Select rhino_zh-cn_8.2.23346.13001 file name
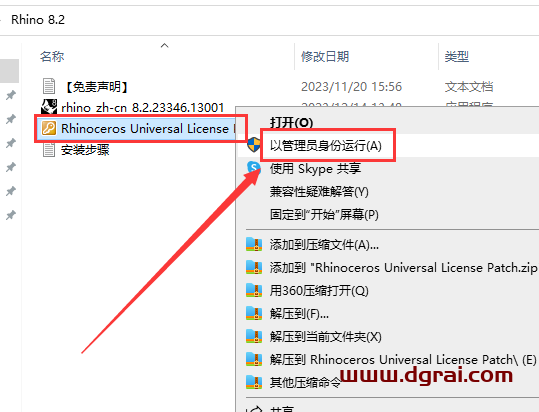 point(143,108)
